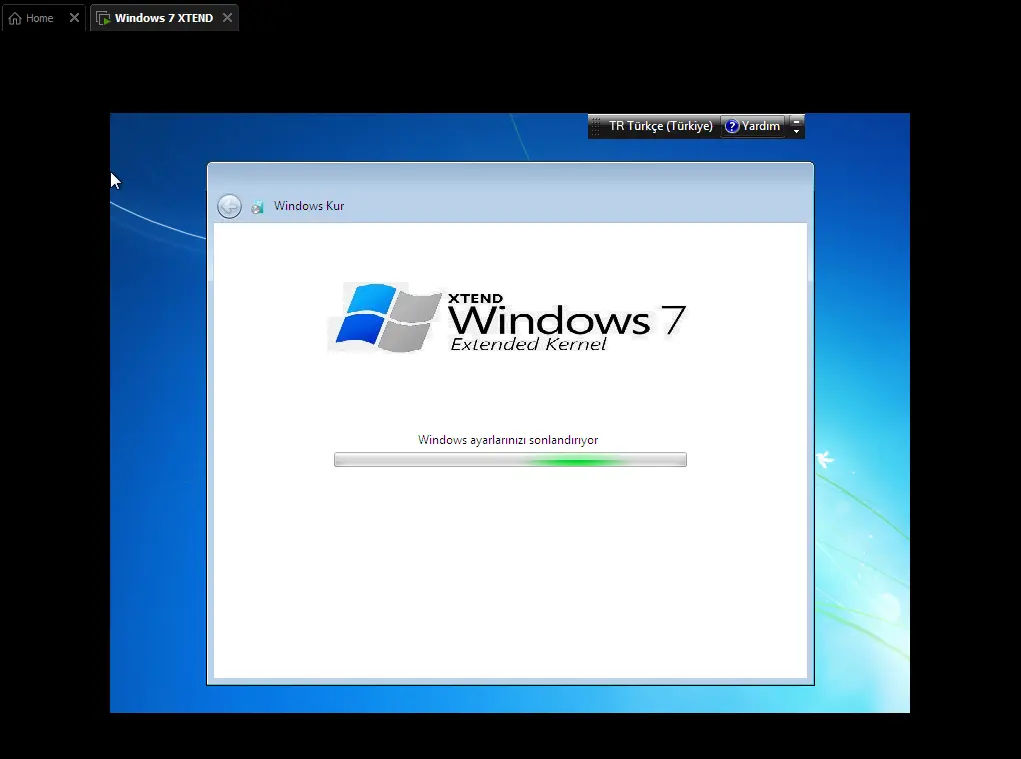The height and width of the screenshot is (759, 1021).
Task: Click the 'Windows ayarlarınızı sonlandırıyor' text
Action: 508,440
